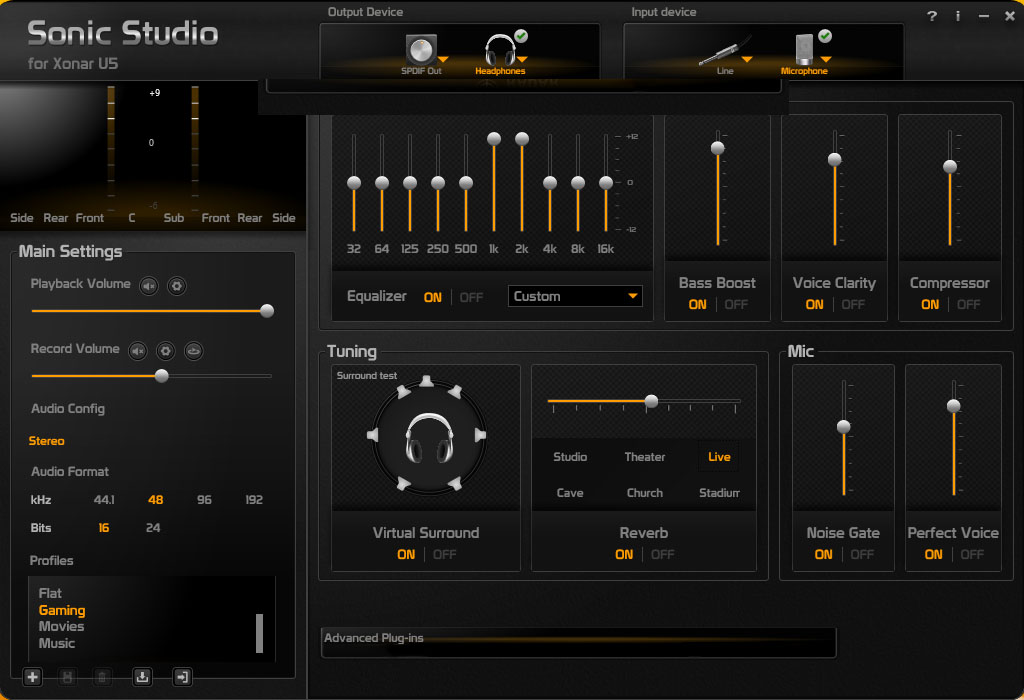Show app information with the i icon
This screenshot has width=1024, height=700.
tap(958, 16)
